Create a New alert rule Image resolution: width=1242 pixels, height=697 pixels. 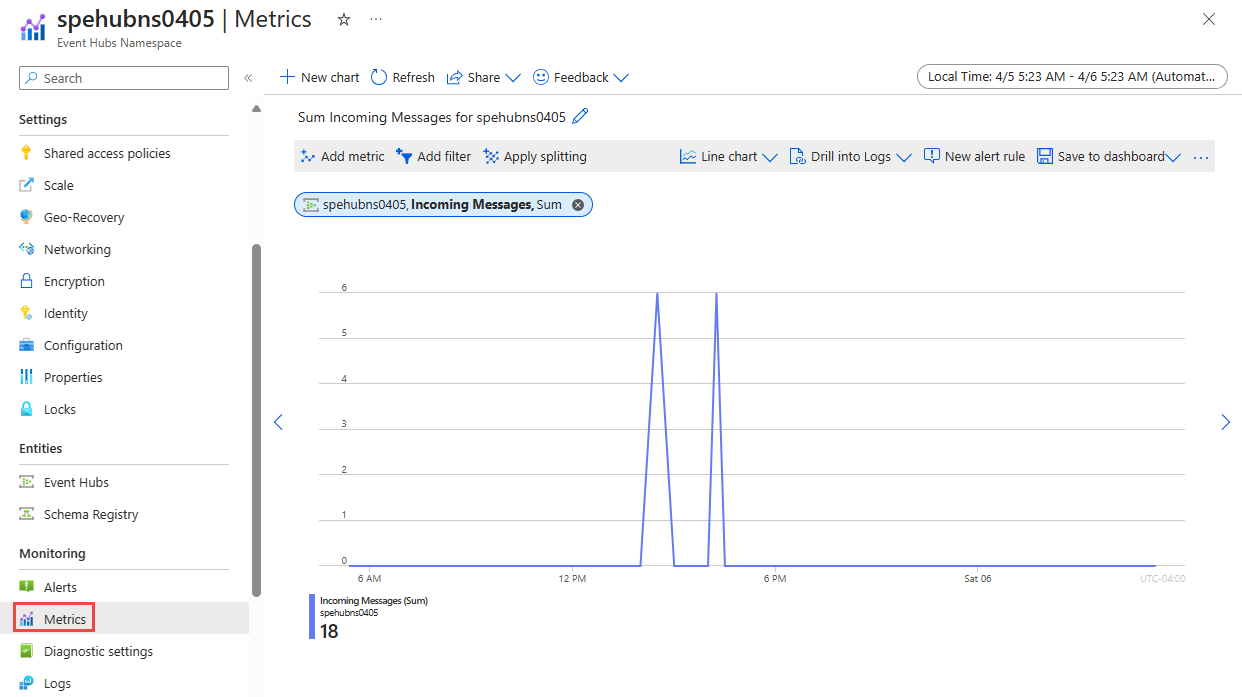(x=974, y=157)
